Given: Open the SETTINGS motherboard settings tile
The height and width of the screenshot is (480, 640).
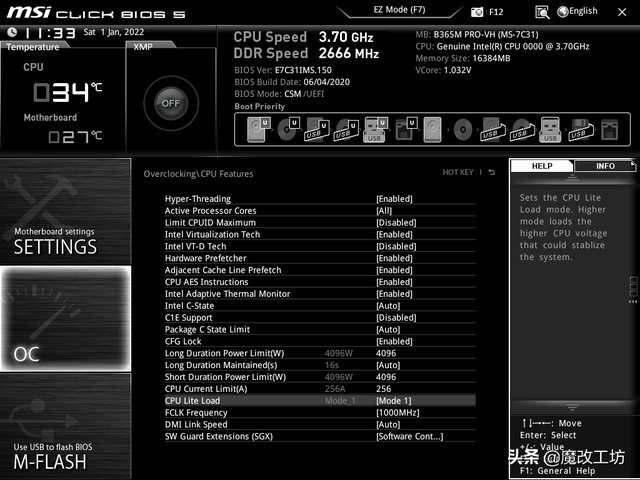Looking at the screenshot, I should point(65,211).
